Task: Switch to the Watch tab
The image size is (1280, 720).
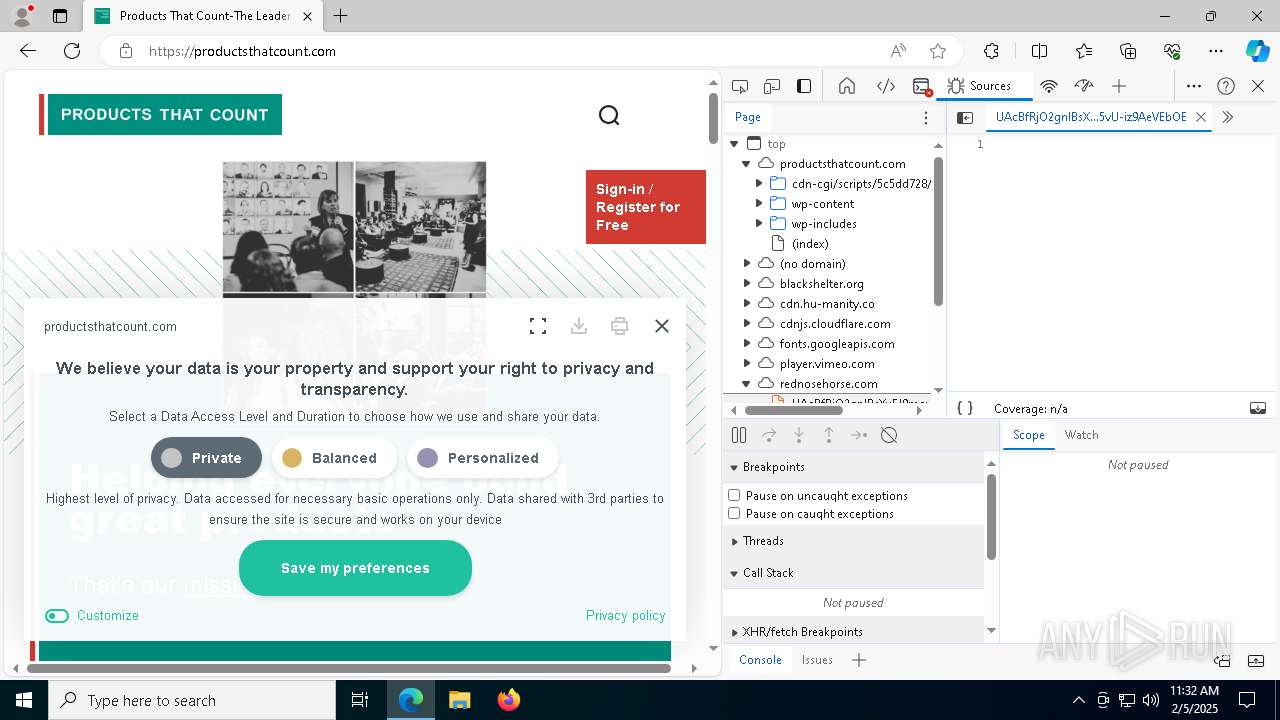Action: 1081,435
